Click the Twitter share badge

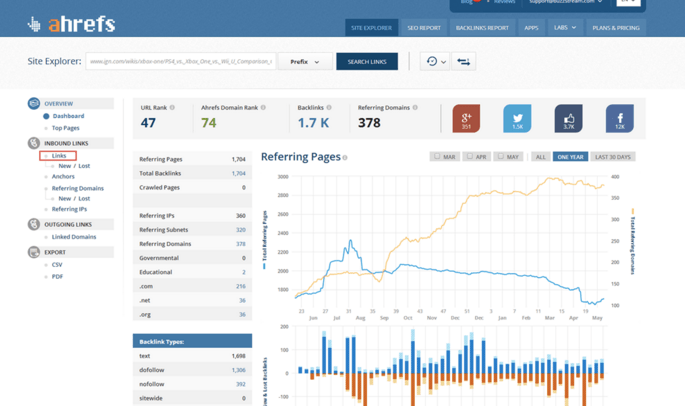pos(517,118)
